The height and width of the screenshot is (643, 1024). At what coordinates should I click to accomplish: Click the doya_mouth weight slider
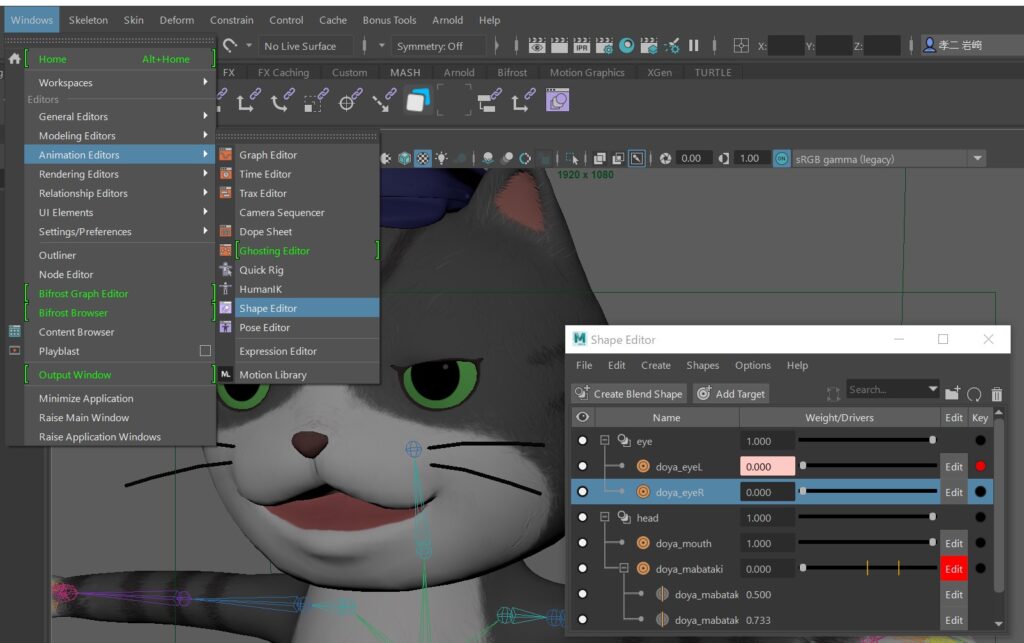coord(867,542)
